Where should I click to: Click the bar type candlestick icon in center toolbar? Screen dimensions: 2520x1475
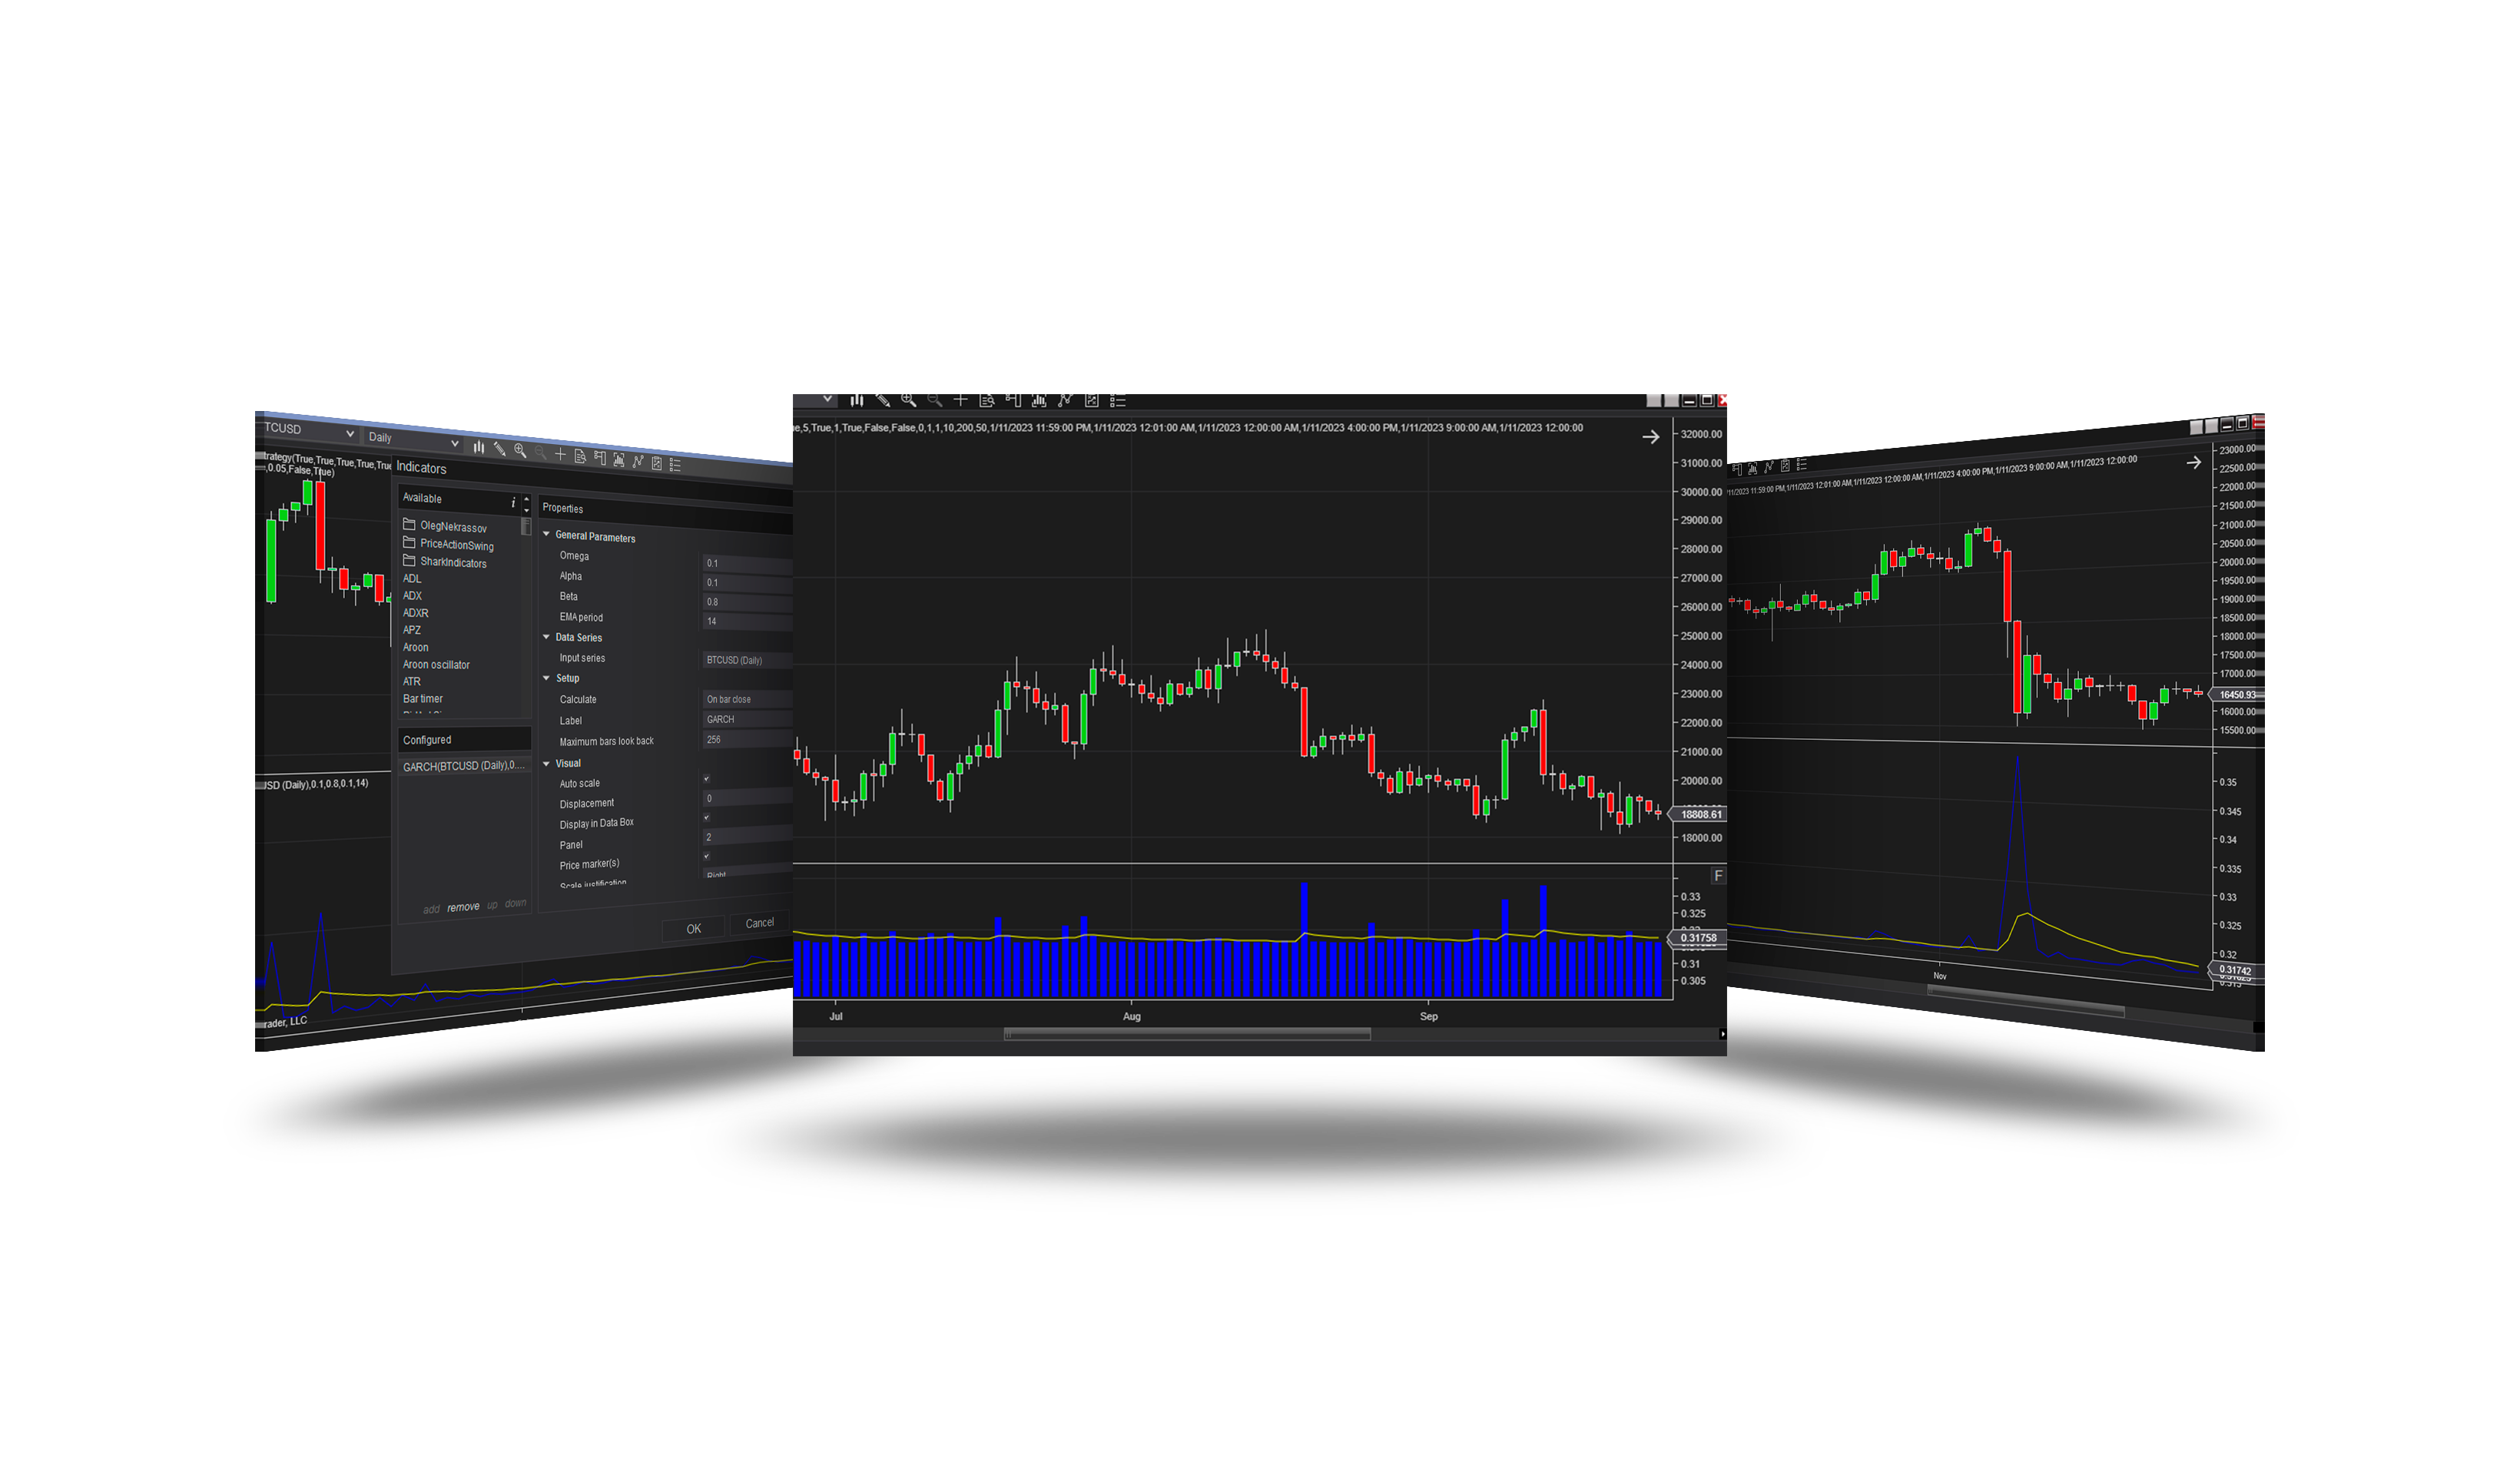(x=857, y=400)
